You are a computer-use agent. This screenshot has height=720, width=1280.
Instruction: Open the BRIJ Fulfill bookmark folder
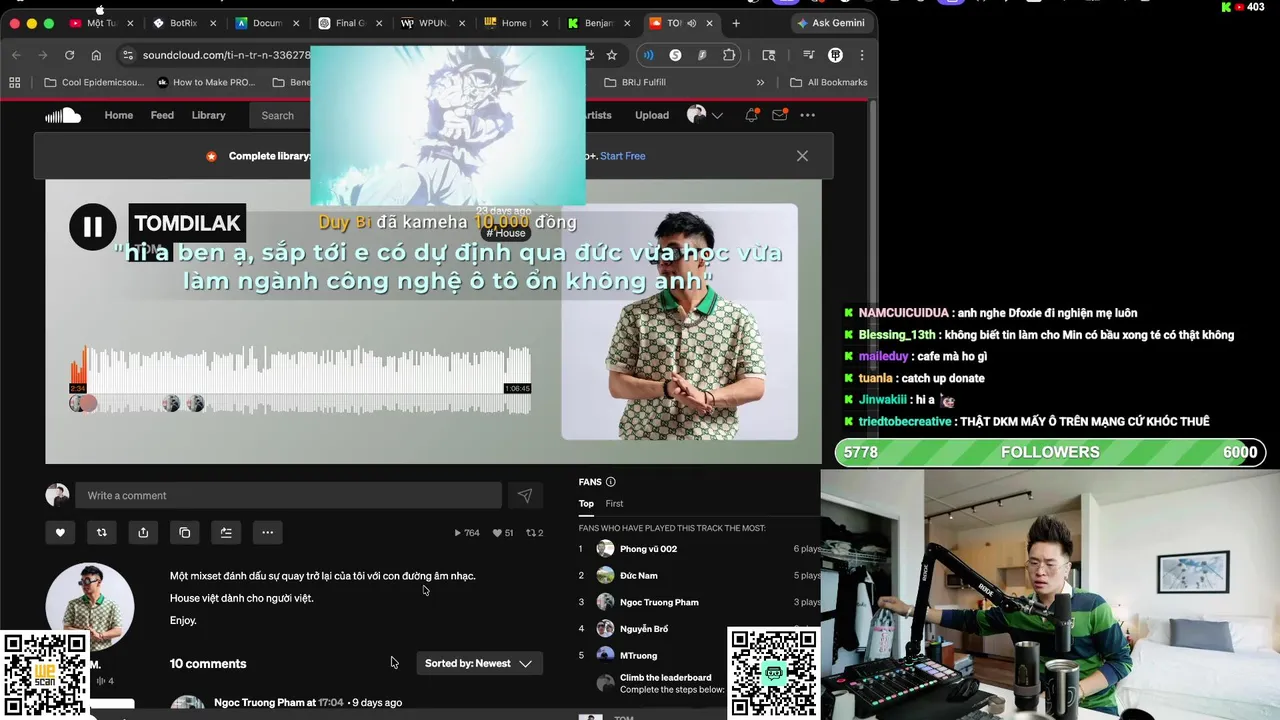(x=635, y=83)
